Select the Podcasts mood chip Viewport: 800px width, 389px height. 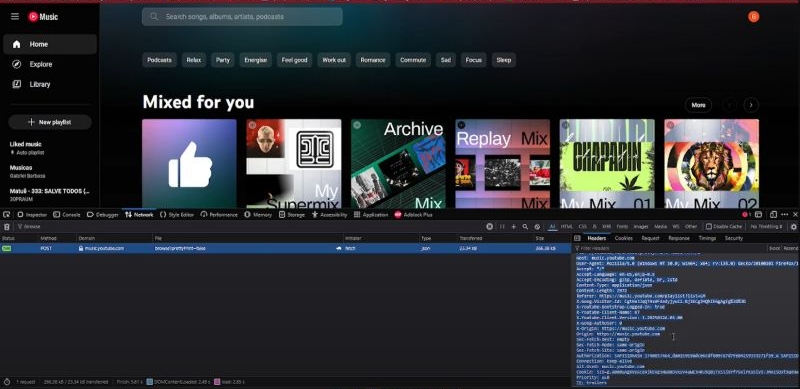coord(160,60)
